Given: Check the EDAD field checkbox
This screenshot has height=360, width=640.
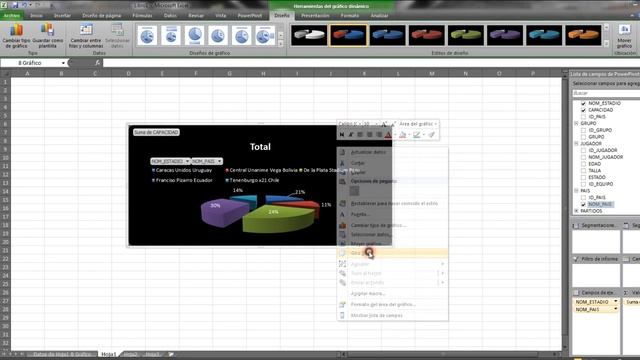Looking at the screenshot, I should pos(583,164).
